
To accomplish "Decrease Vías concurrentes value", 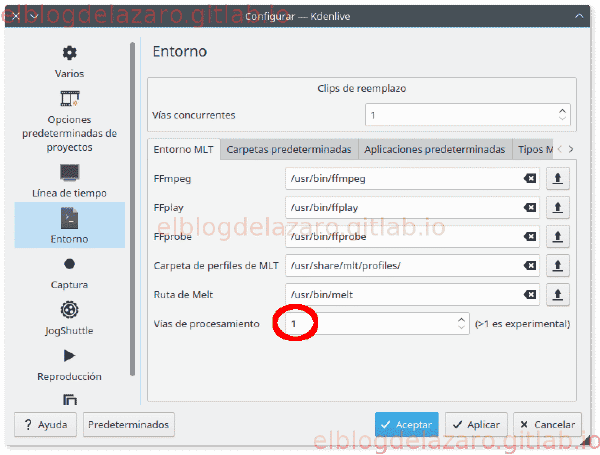I will (562, 118).
